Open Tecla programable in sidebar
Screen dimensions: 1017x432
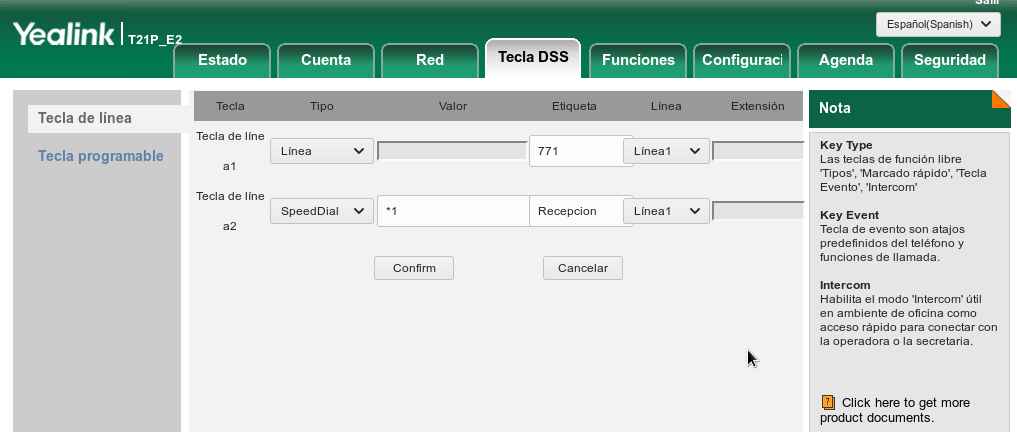tap(100, 156)
